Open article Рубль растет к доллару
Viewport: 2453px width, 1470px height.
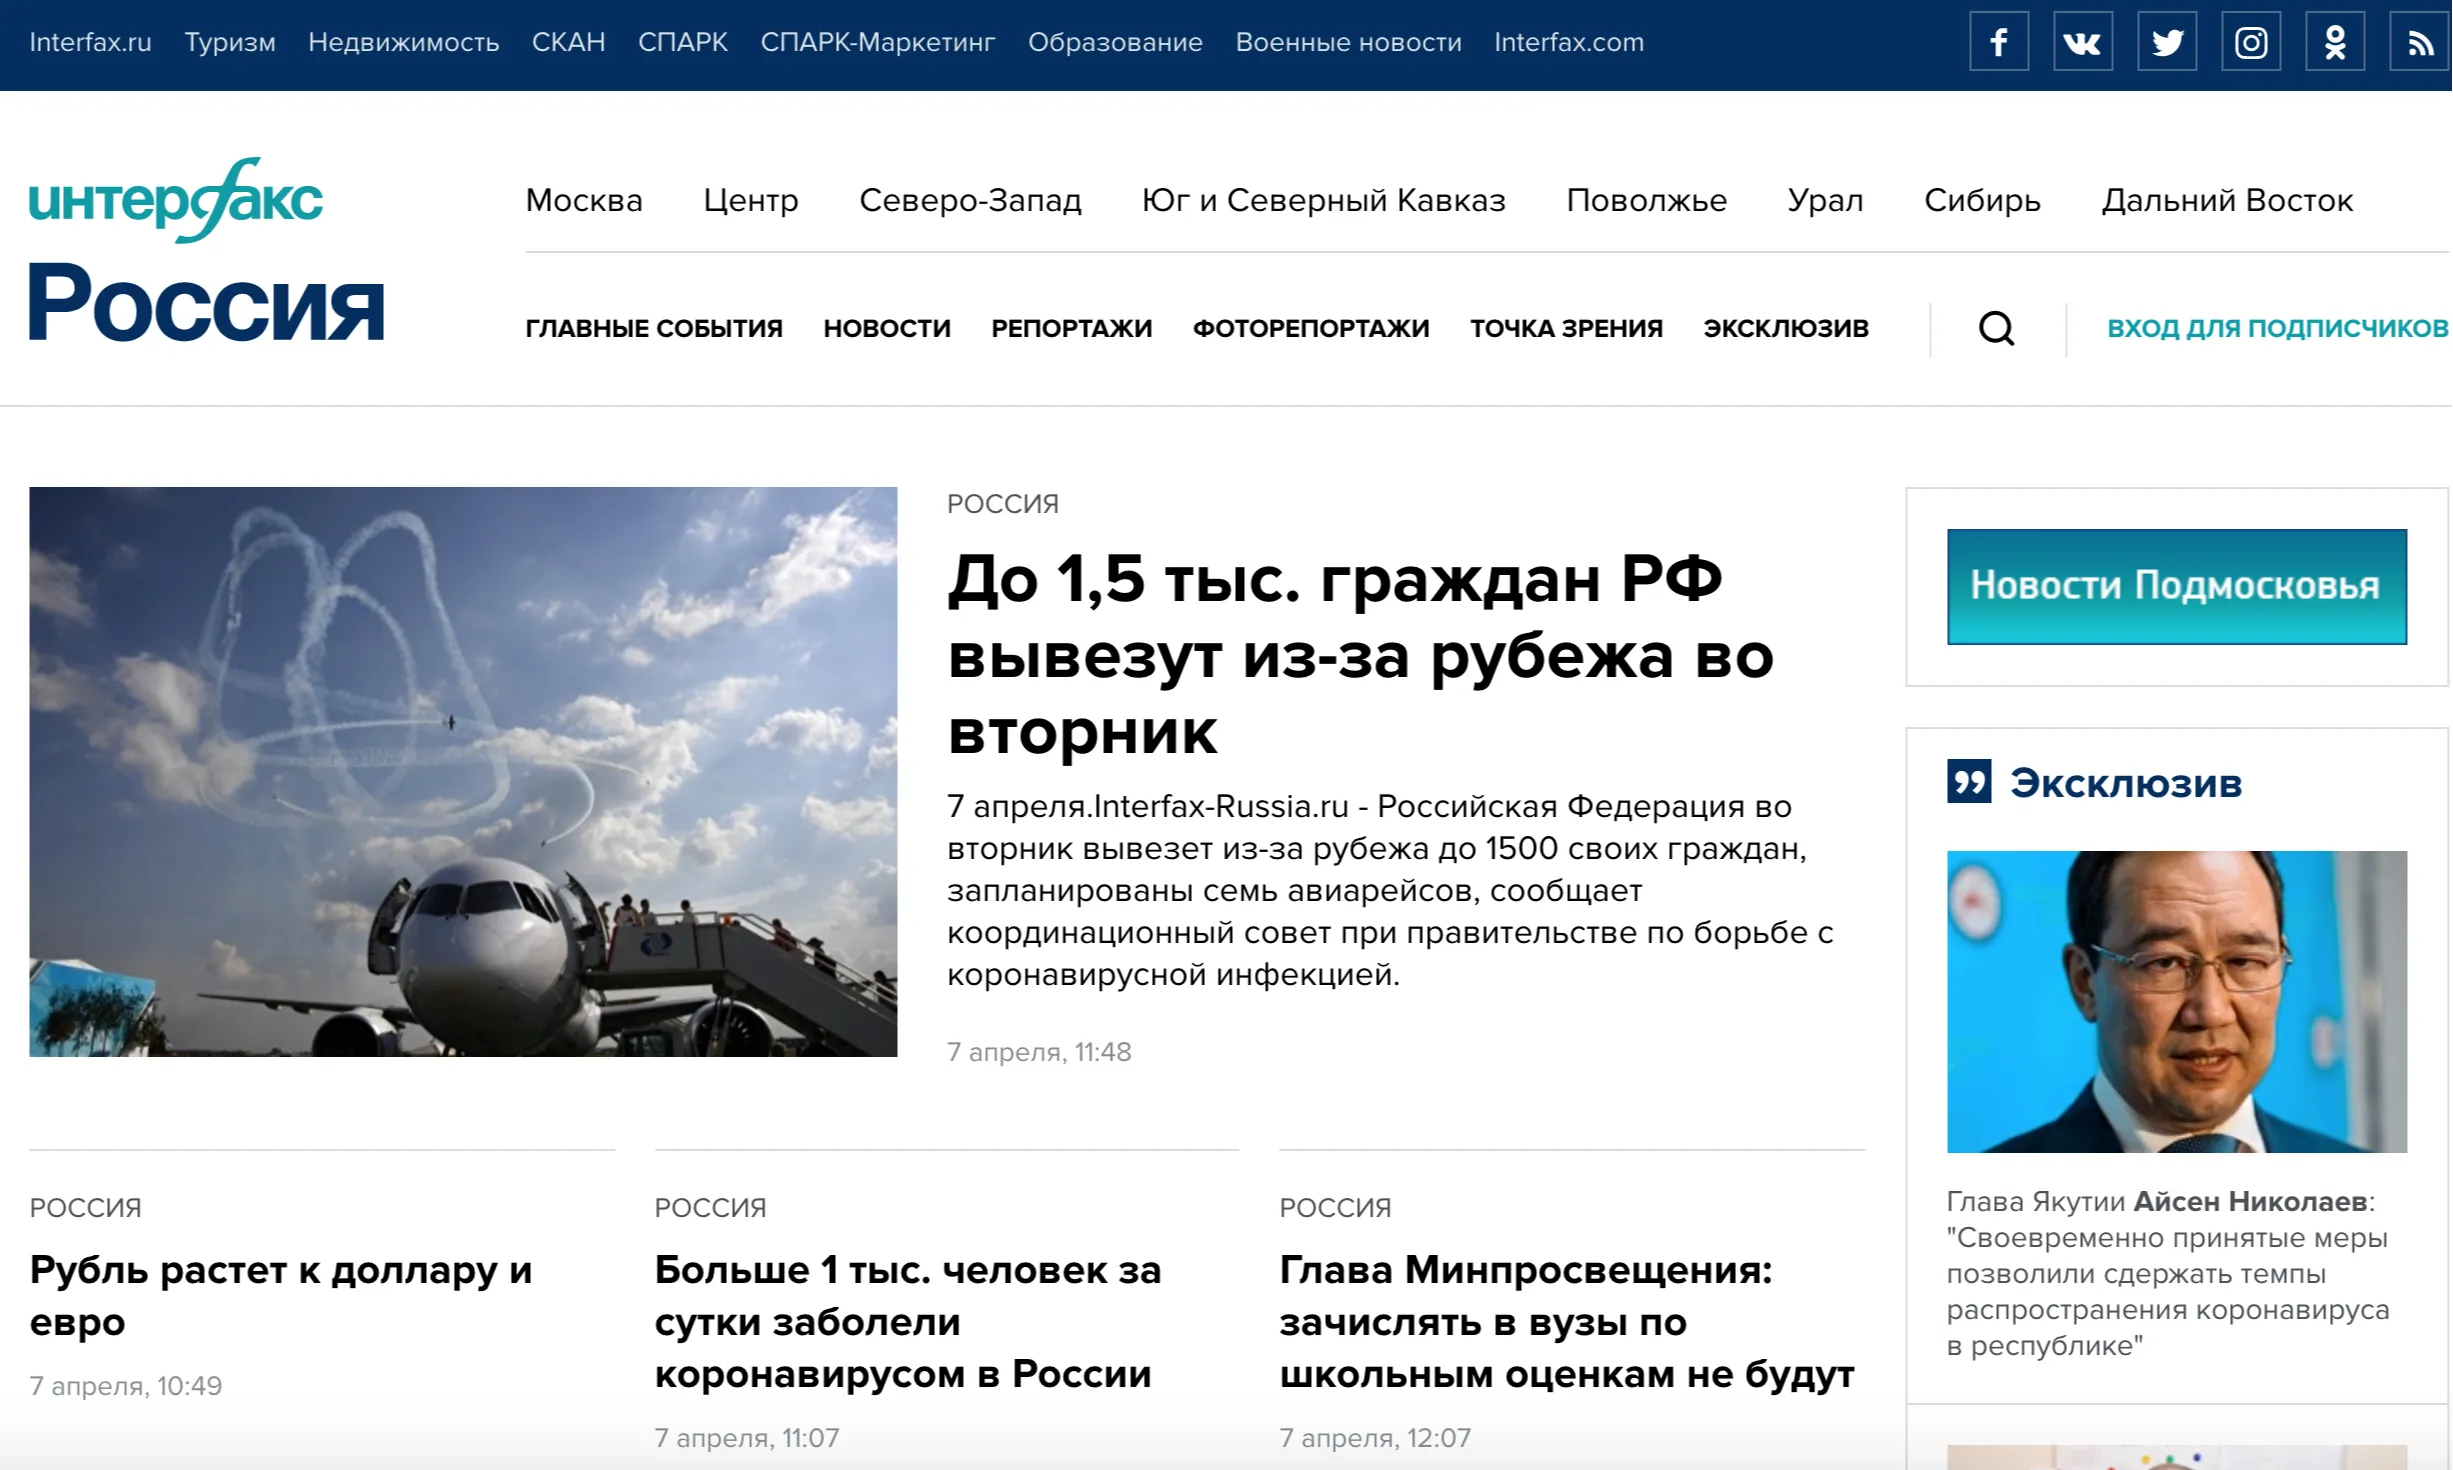[281, 1295]
